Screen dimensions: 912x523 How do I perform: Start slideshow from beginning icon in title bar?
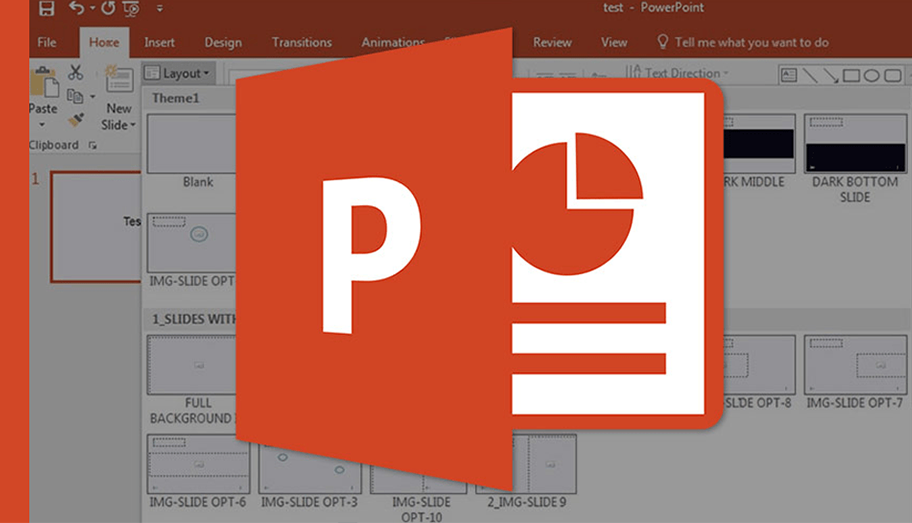pos(131,8)
